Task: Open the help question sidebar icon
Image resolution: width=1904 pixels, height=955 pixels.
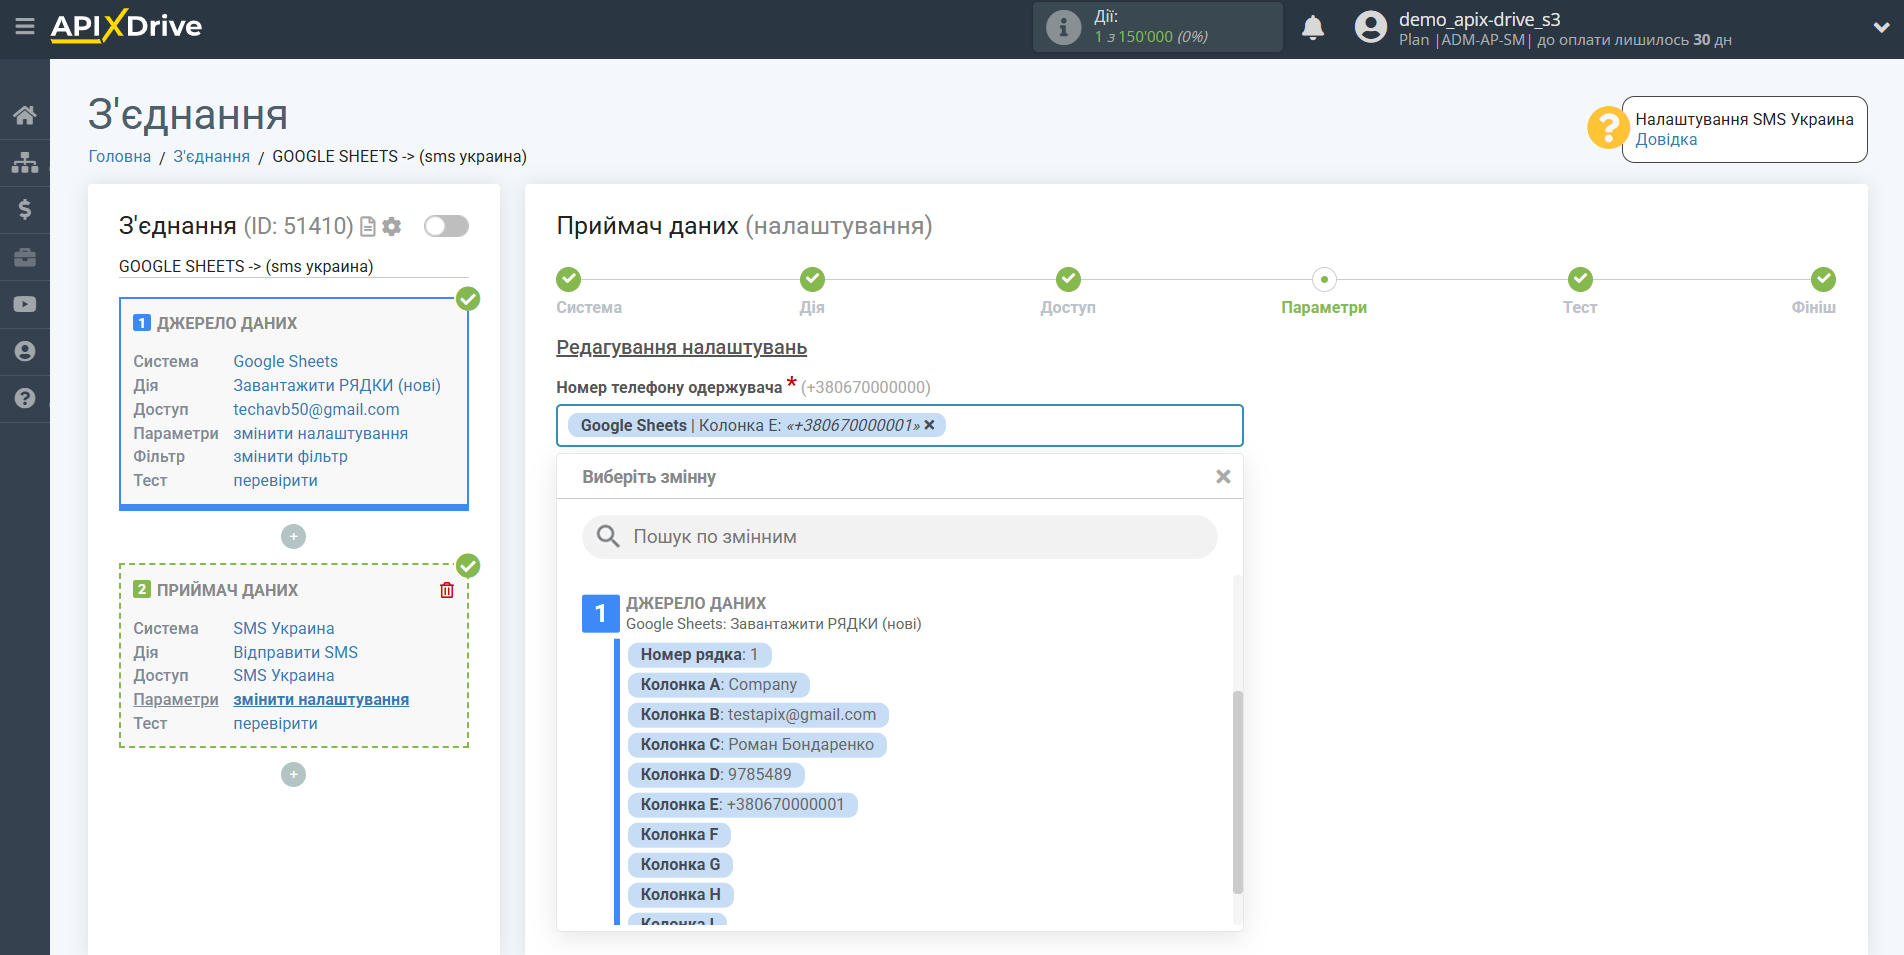Action: [25, 398]
